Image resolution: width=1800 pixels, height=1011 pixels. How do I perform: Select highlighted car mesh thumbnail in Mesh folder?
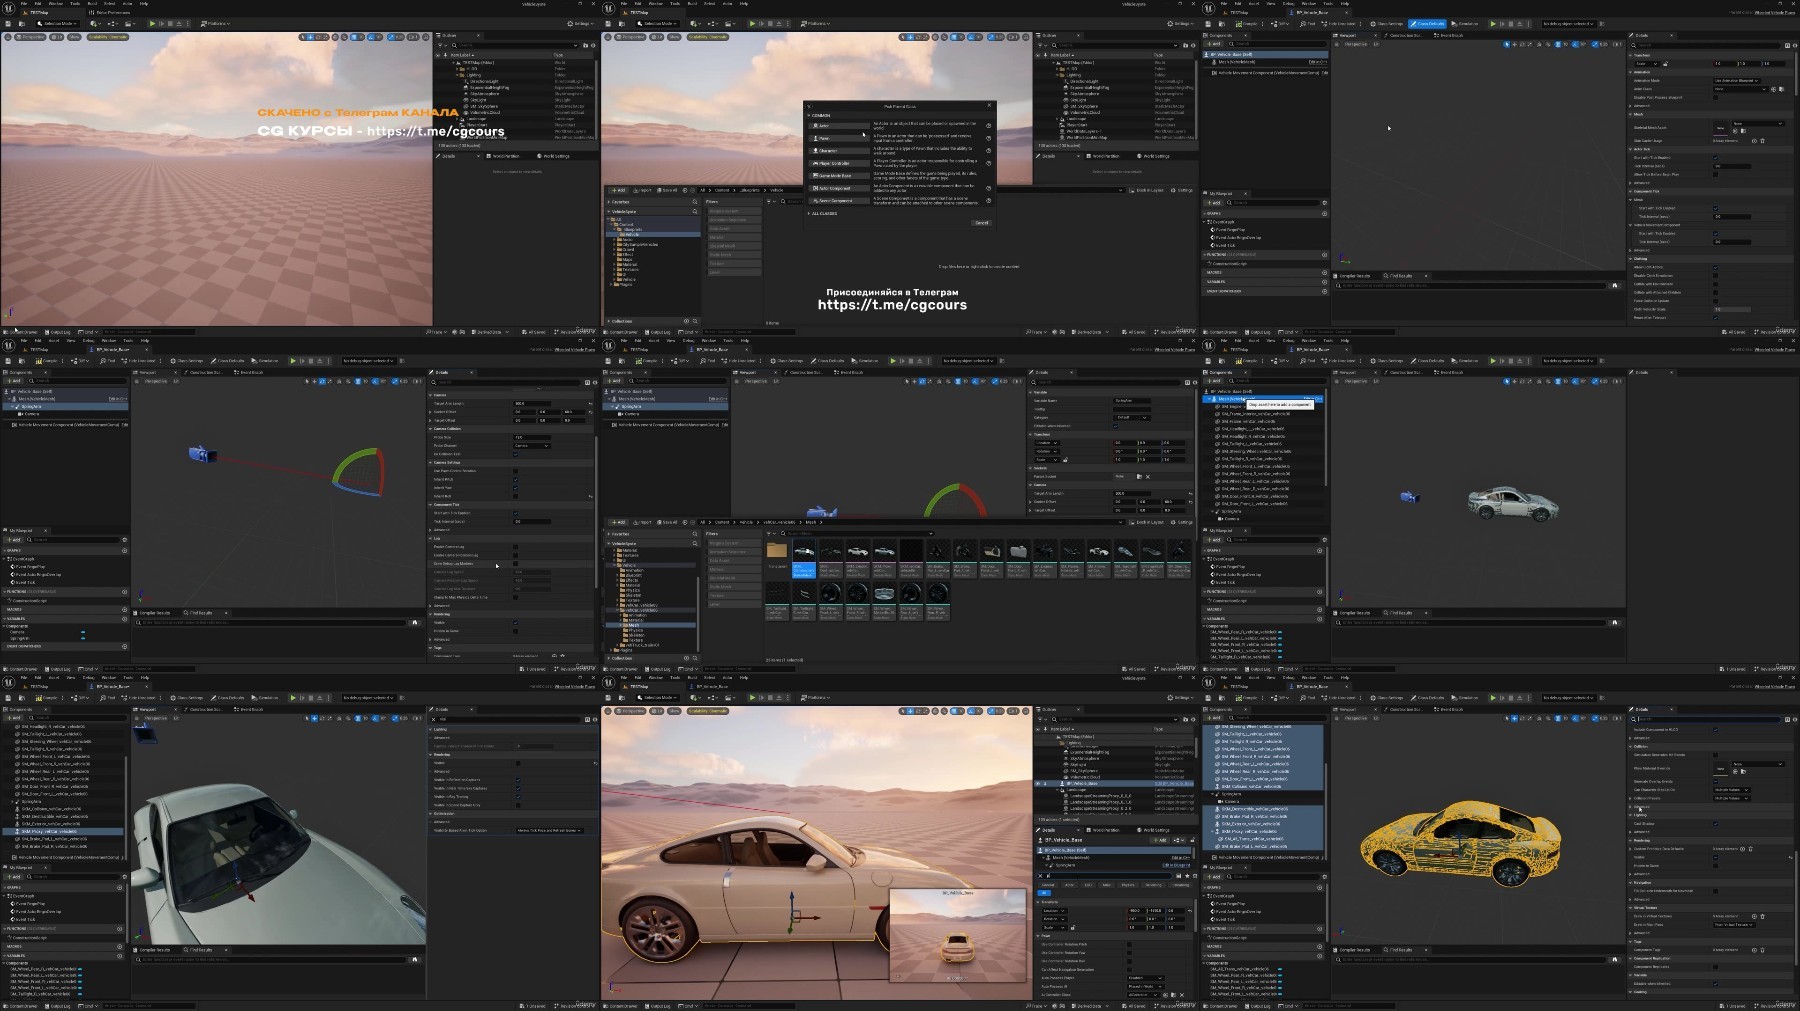804,558
